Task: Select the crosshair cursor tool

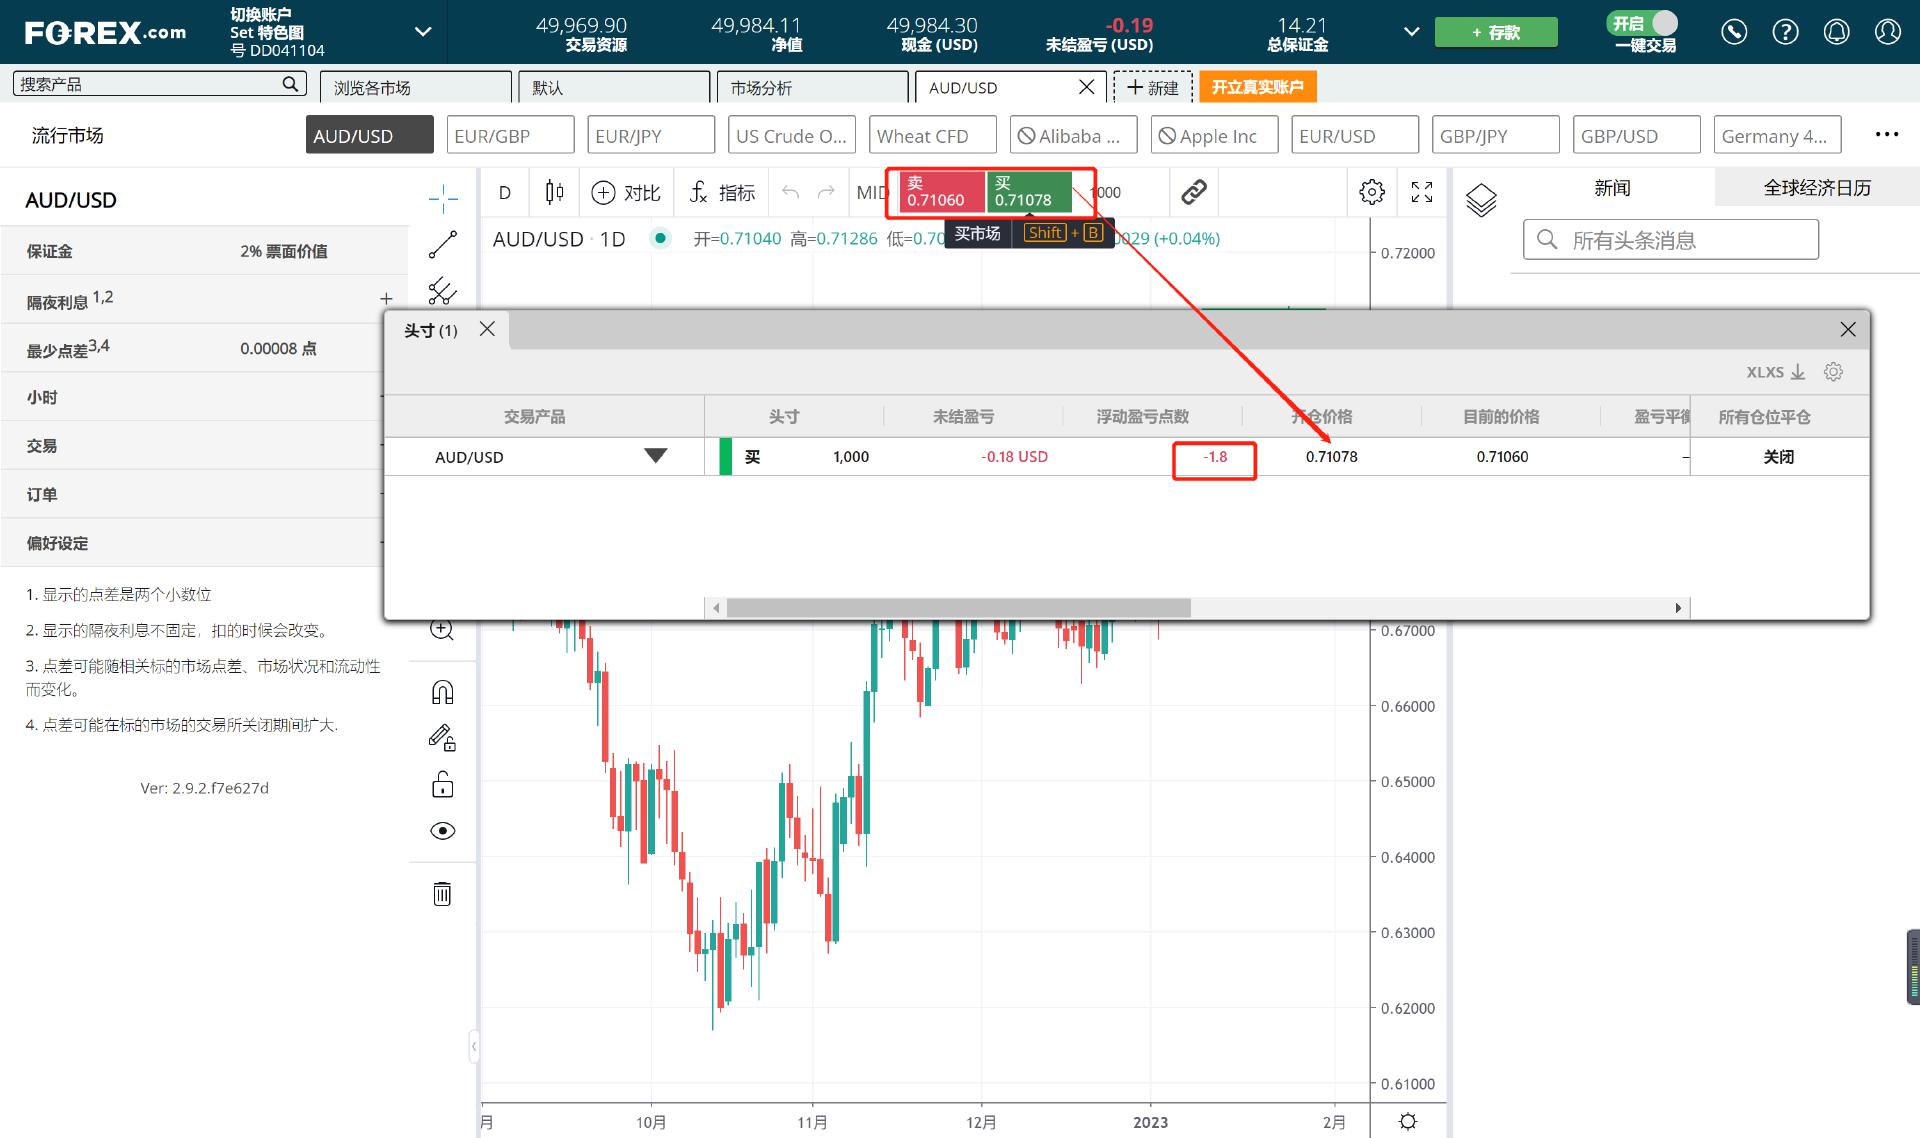Action: [443, 200]
